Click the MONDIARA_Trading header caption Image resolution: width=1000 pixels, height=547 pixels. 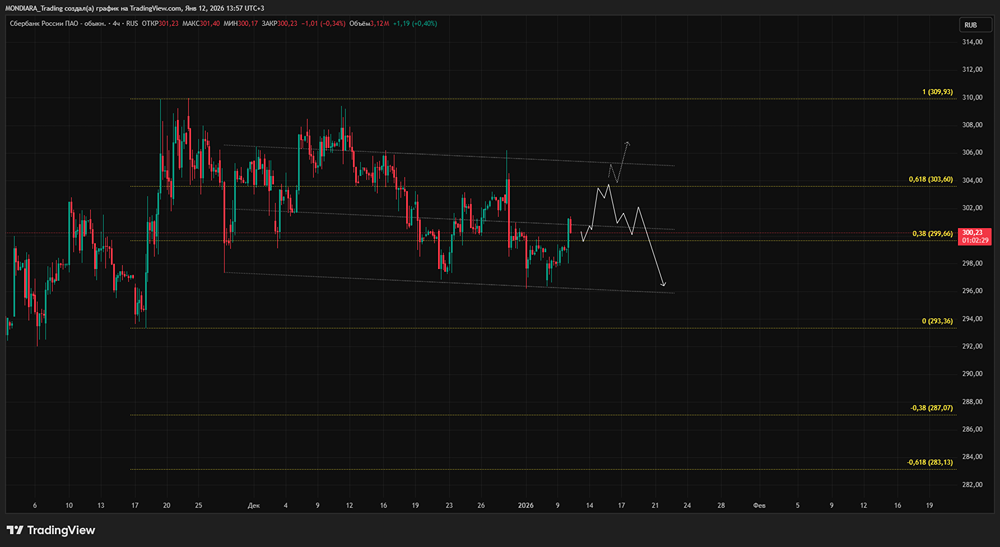point(135,8)
